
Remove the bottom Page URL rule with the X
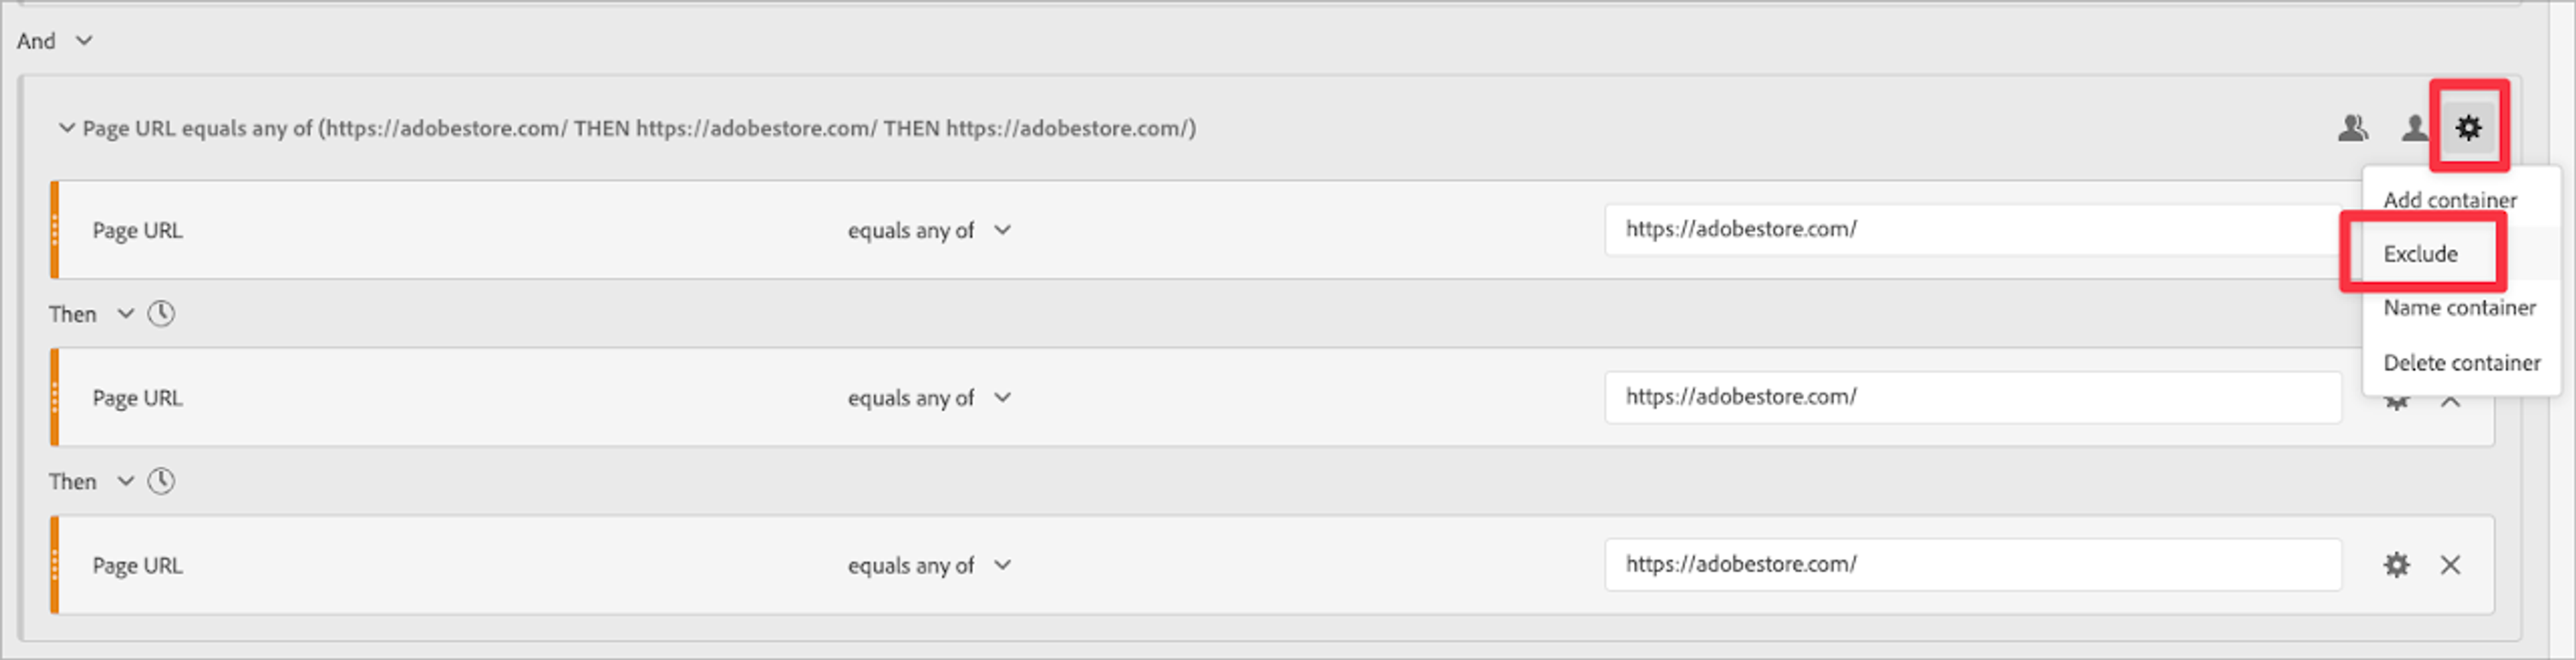click(2451, 564)
